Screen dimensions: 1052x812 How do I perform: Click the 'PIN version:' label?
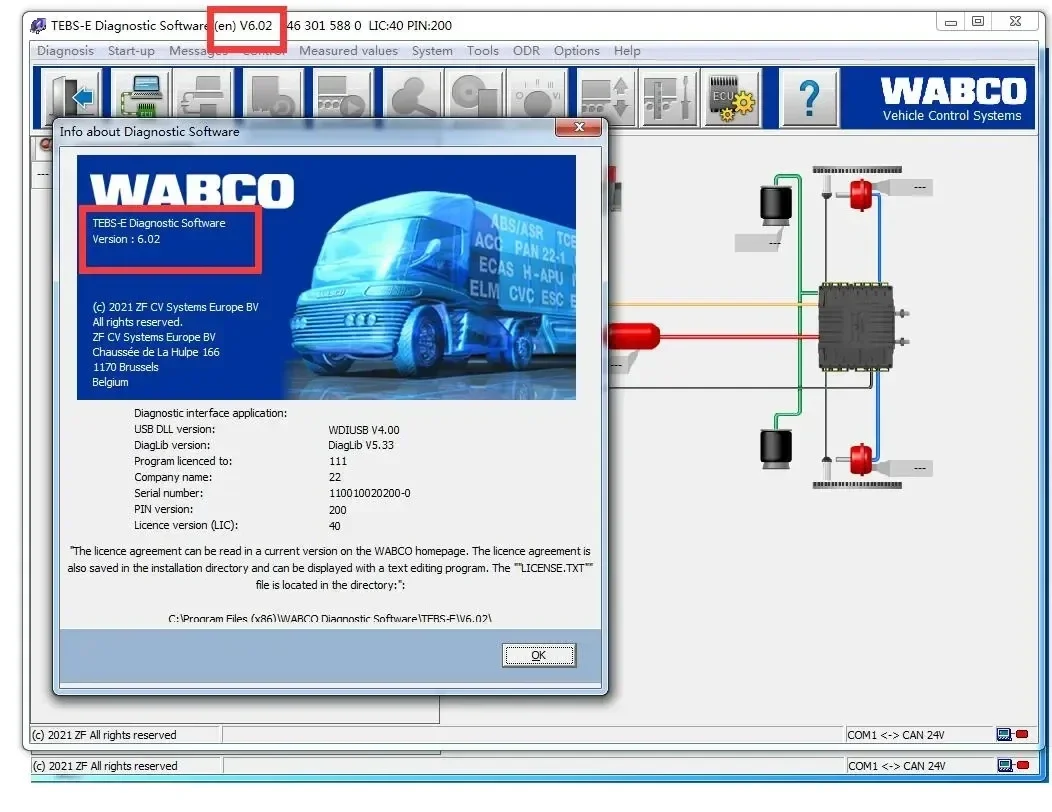(x=164, y=509)
